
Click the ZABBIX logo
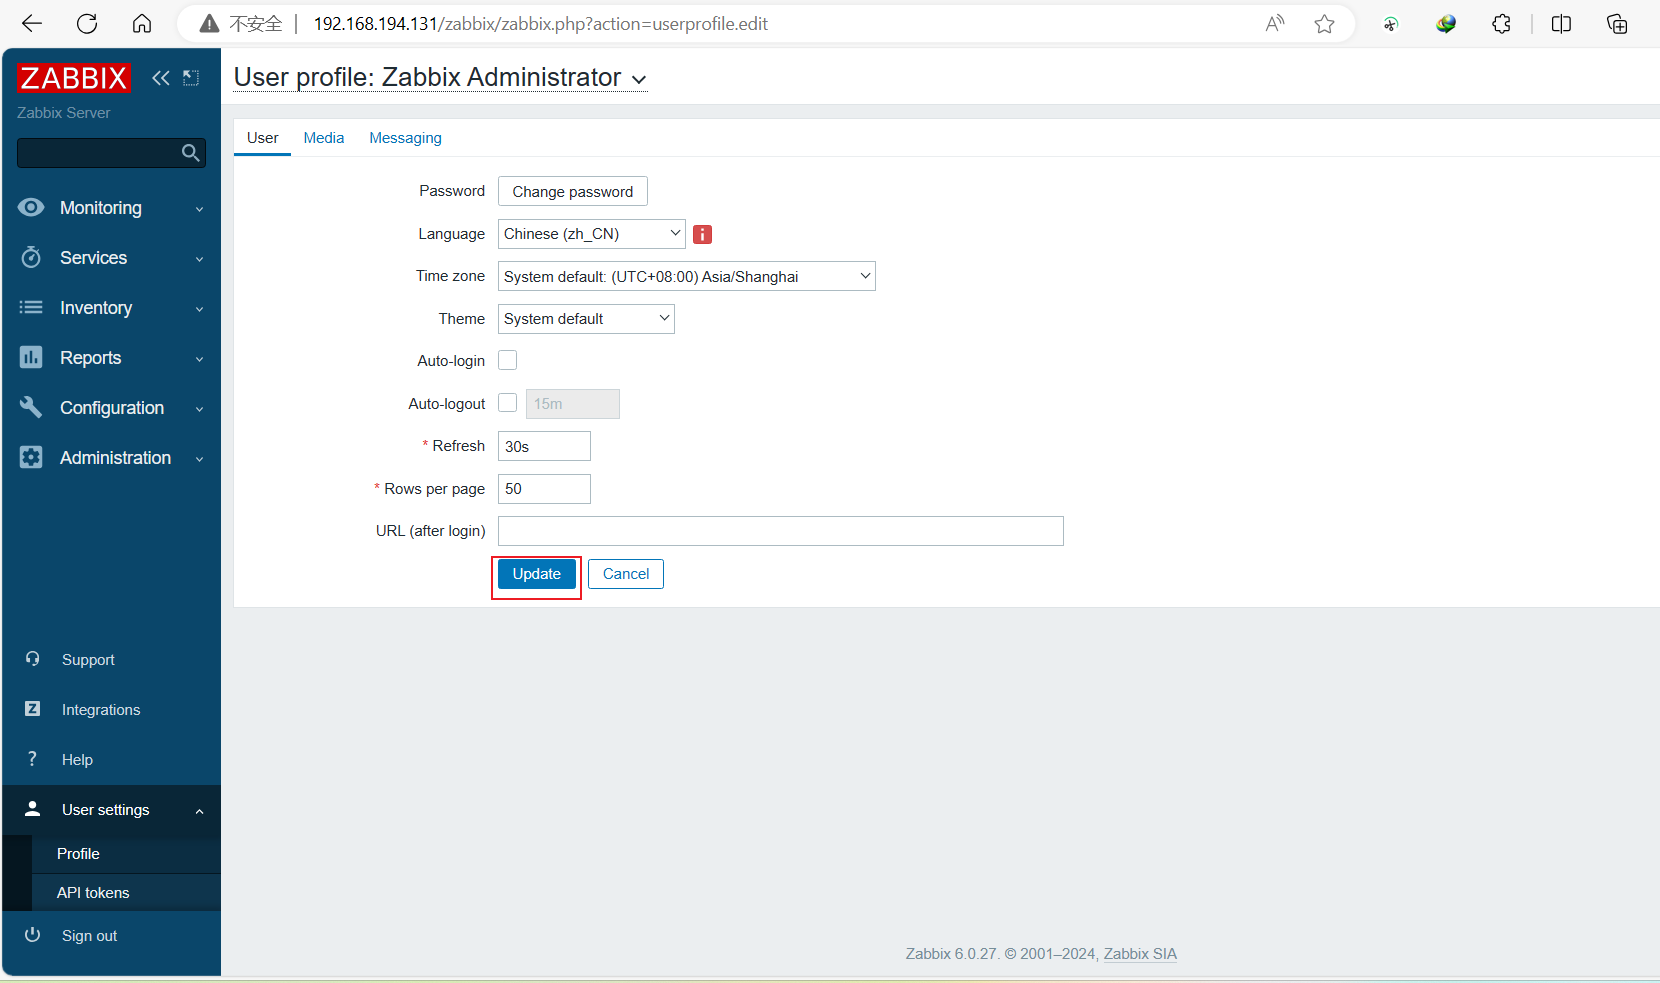pyautogui.click(x=74, y=78)
